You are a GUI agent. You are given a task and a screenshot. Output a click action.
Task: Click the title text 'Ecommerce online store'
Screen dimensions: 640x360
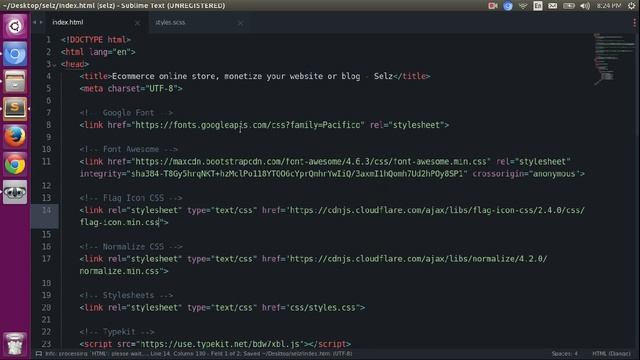(165, 76)
